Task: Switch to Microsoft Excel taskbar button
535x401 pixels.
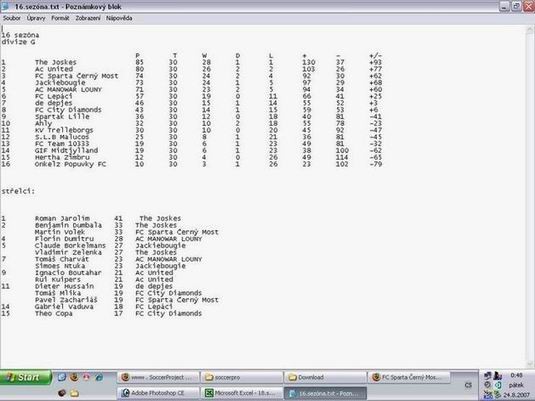Action: pyautogui.click(x=242, y=393)
